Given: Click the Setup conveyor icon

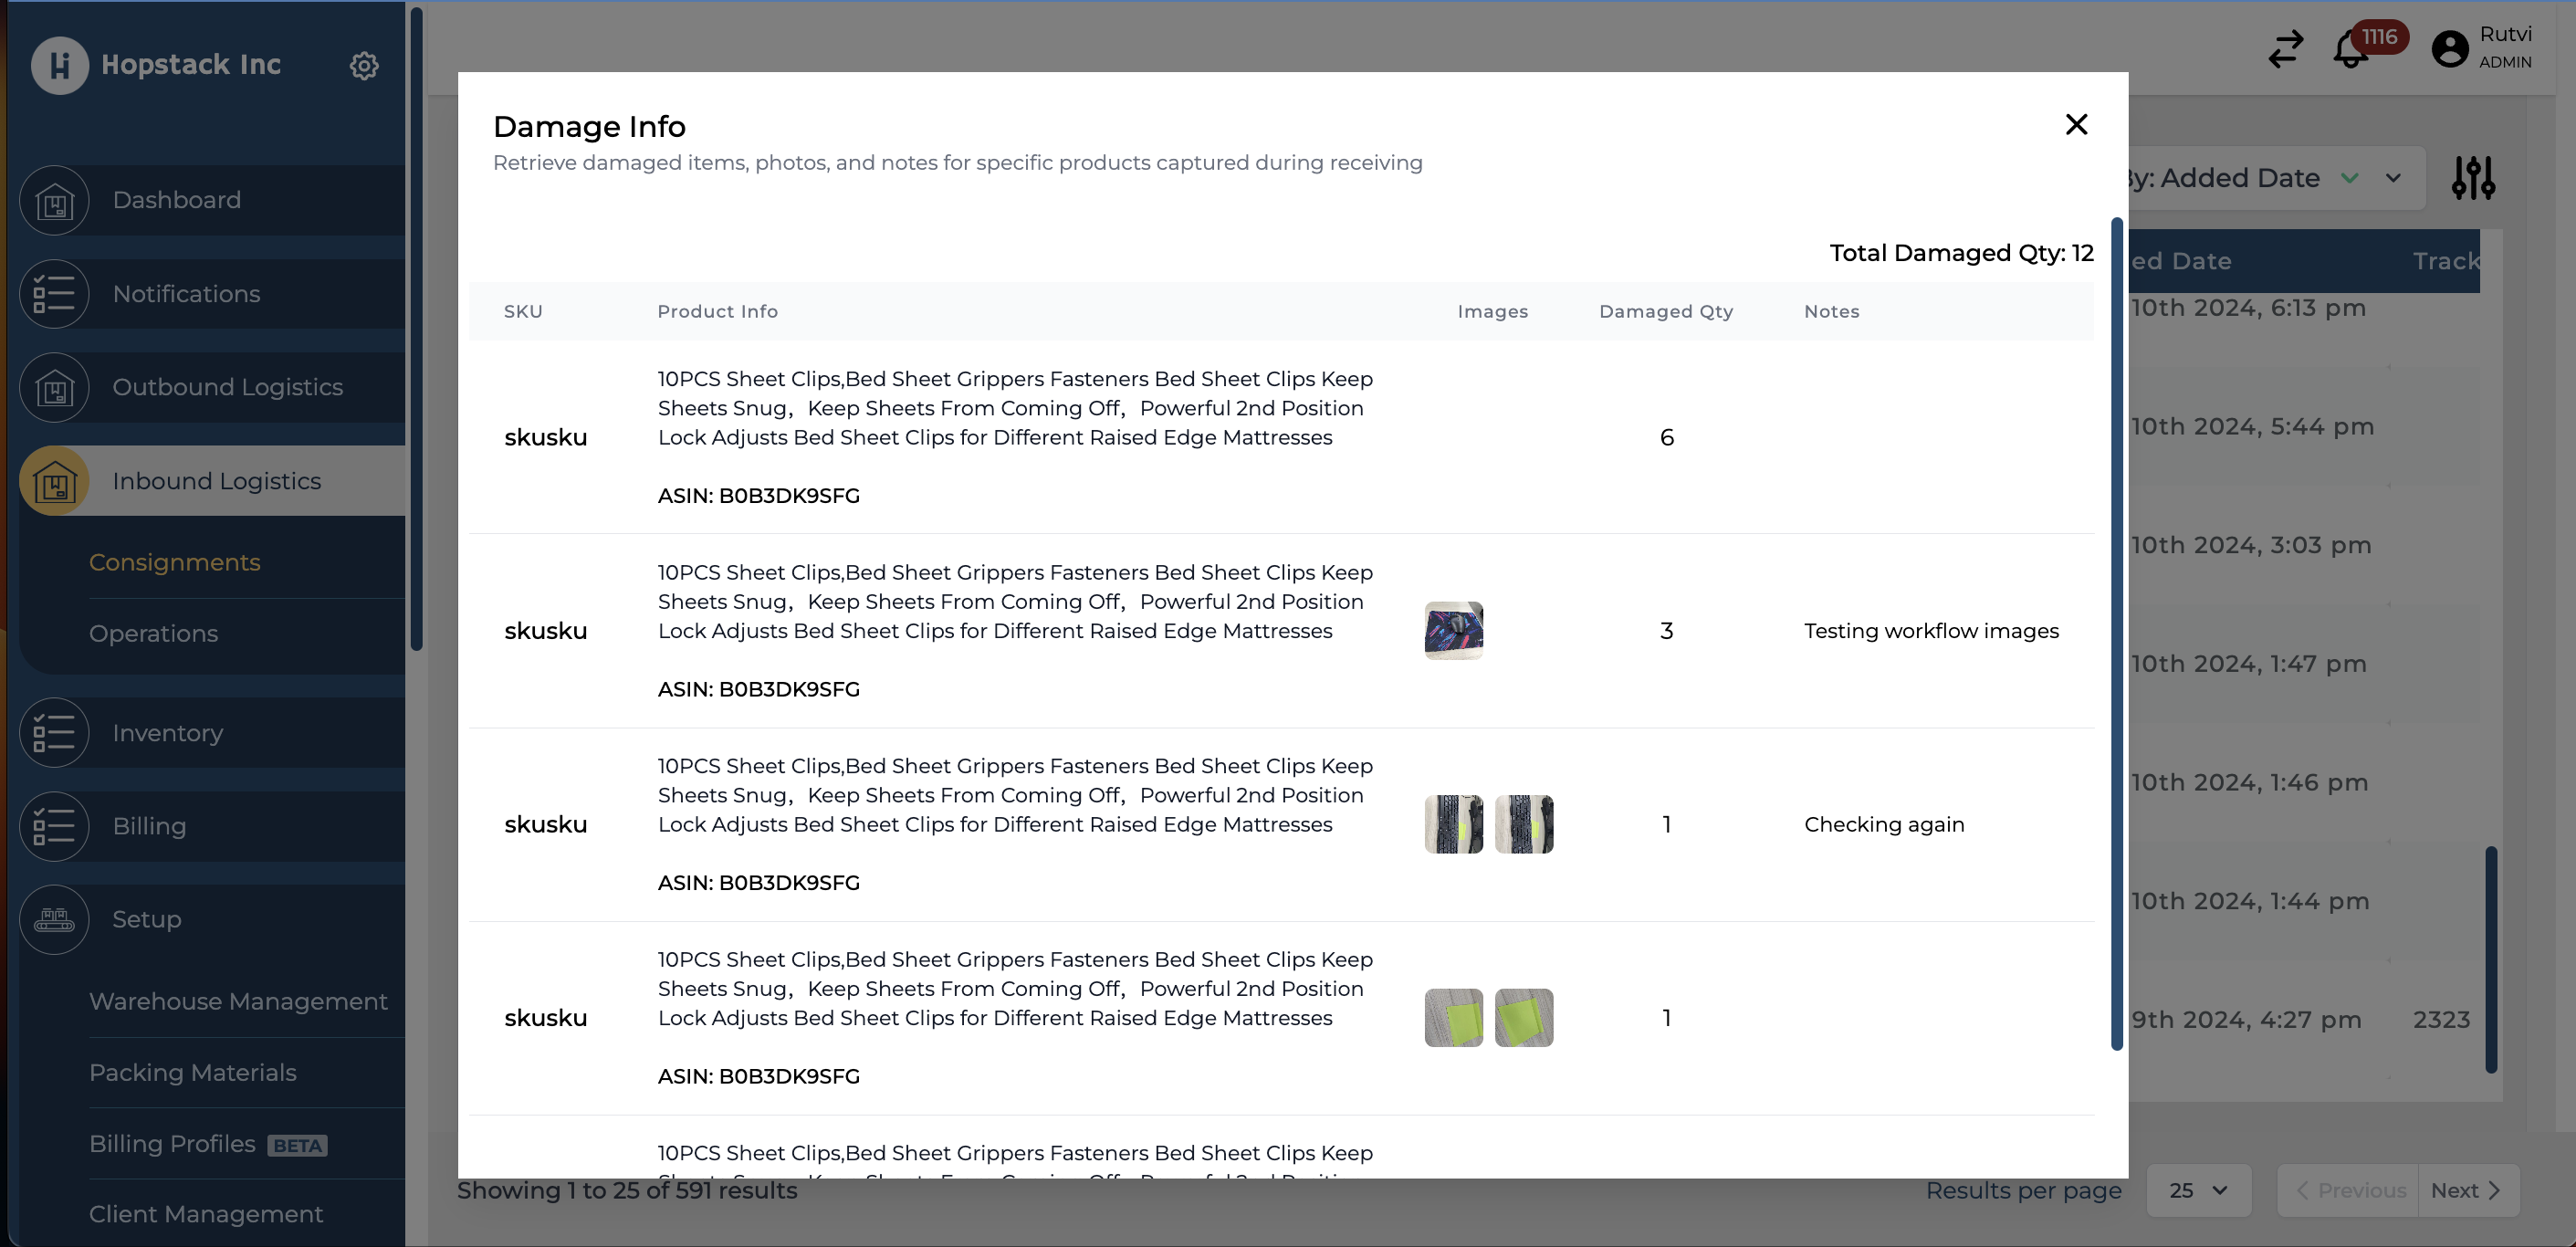Looking at the screenshot, I should 55,920.
